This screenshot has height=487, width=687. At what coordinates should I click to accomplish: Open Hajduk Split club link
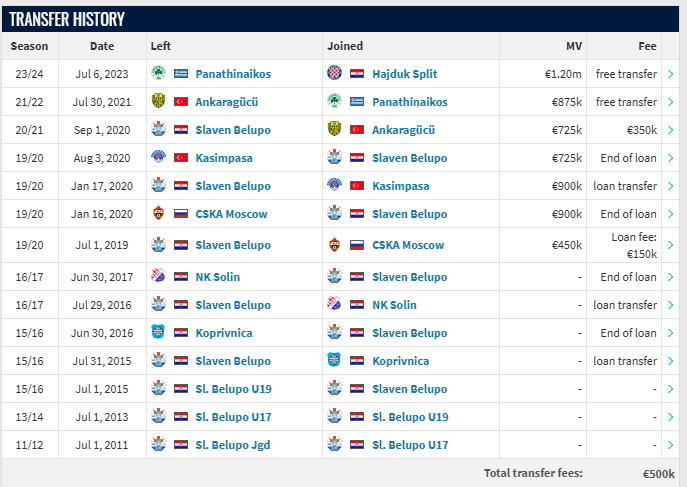[x=404, y=74]
